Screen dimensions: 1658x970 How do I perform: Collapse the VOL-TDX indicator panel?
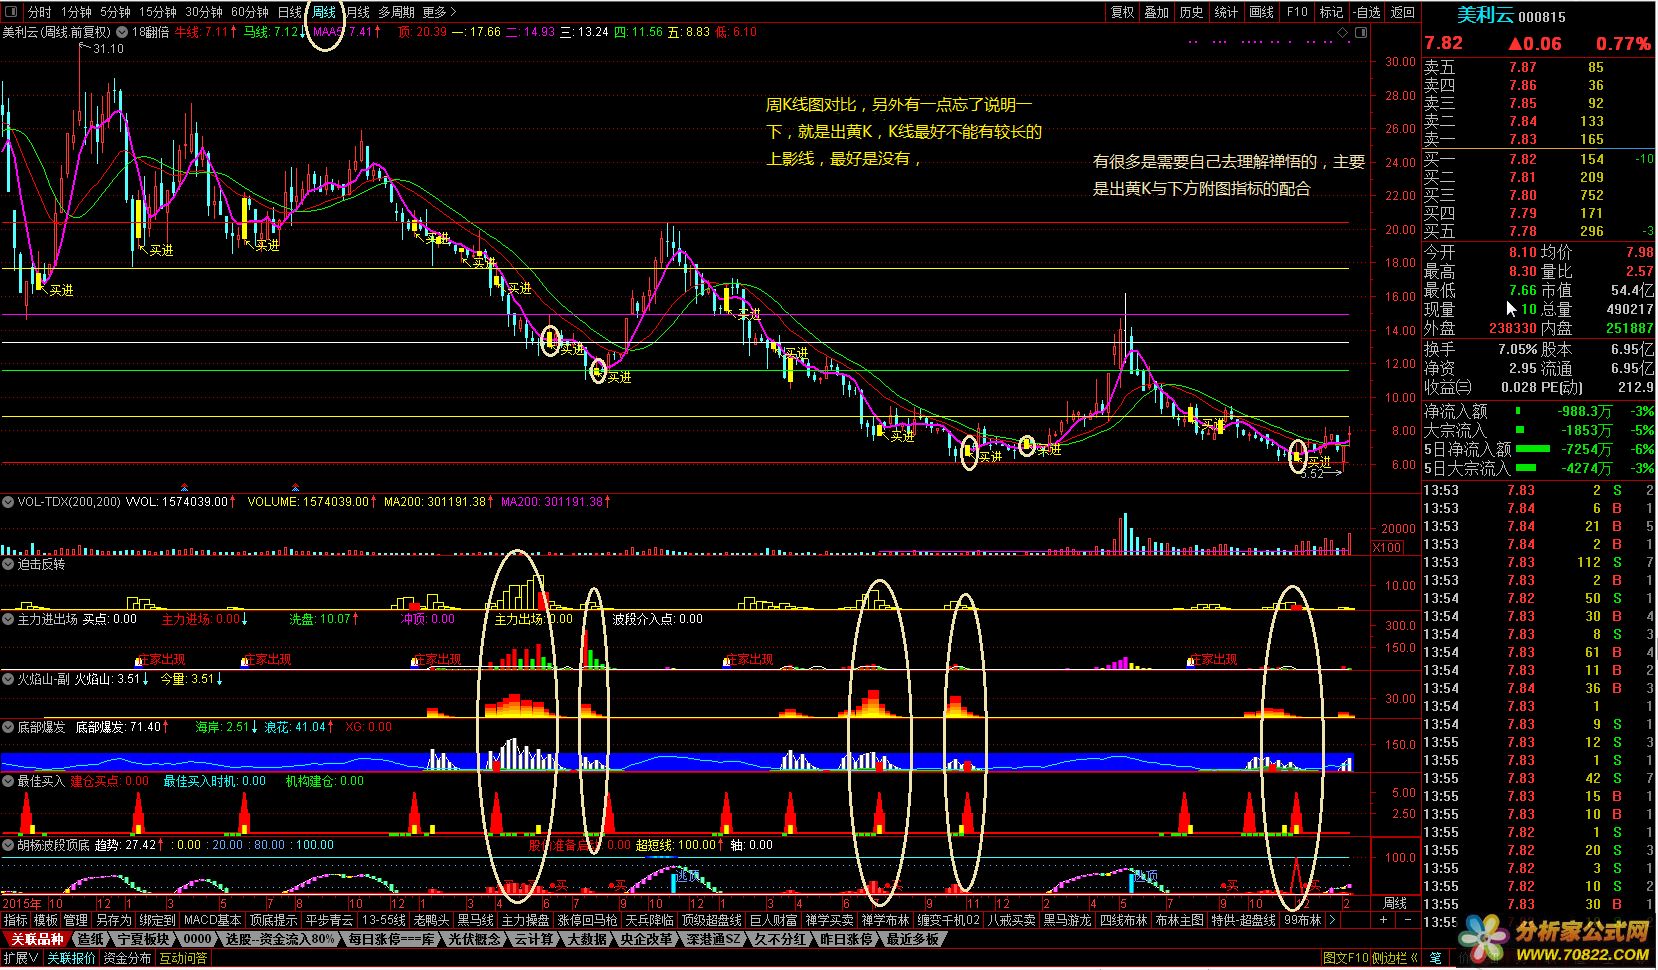tap(8, 502)
